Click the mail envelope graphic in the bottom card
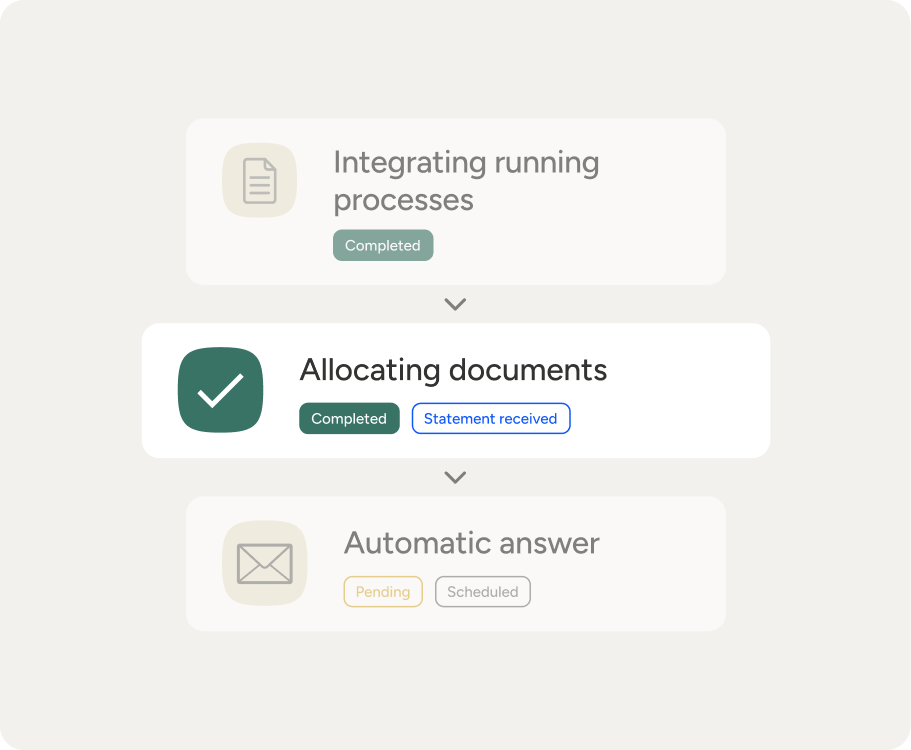 (264, 563)
